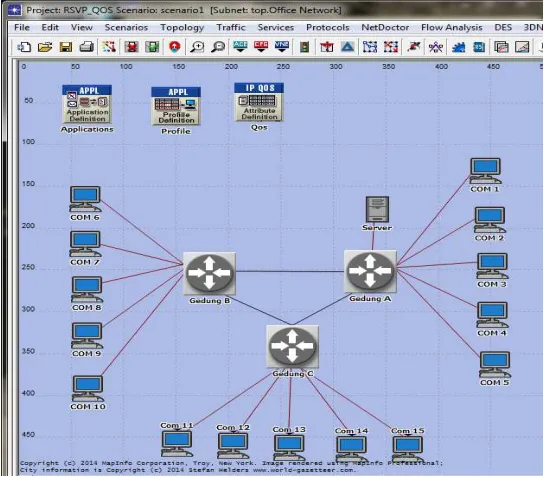Select the IP QoS Attribute Definition node
This screenshot has width=544, height=478.
259,102
